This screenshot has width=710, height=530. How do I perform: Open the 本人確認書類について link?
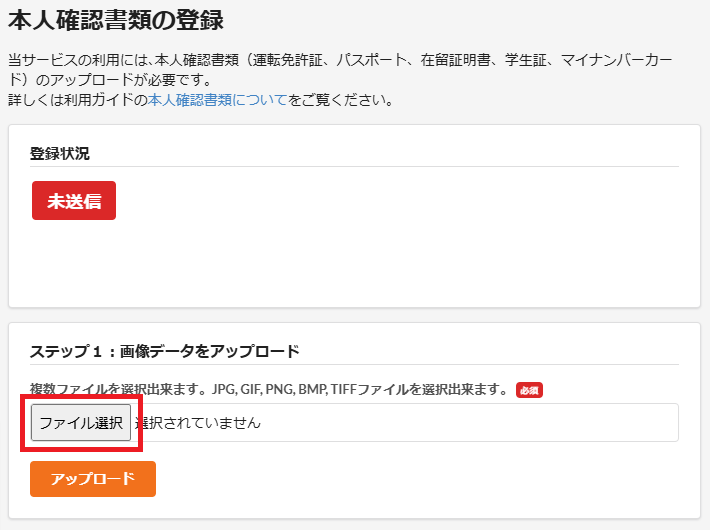(x=217, y=100)
